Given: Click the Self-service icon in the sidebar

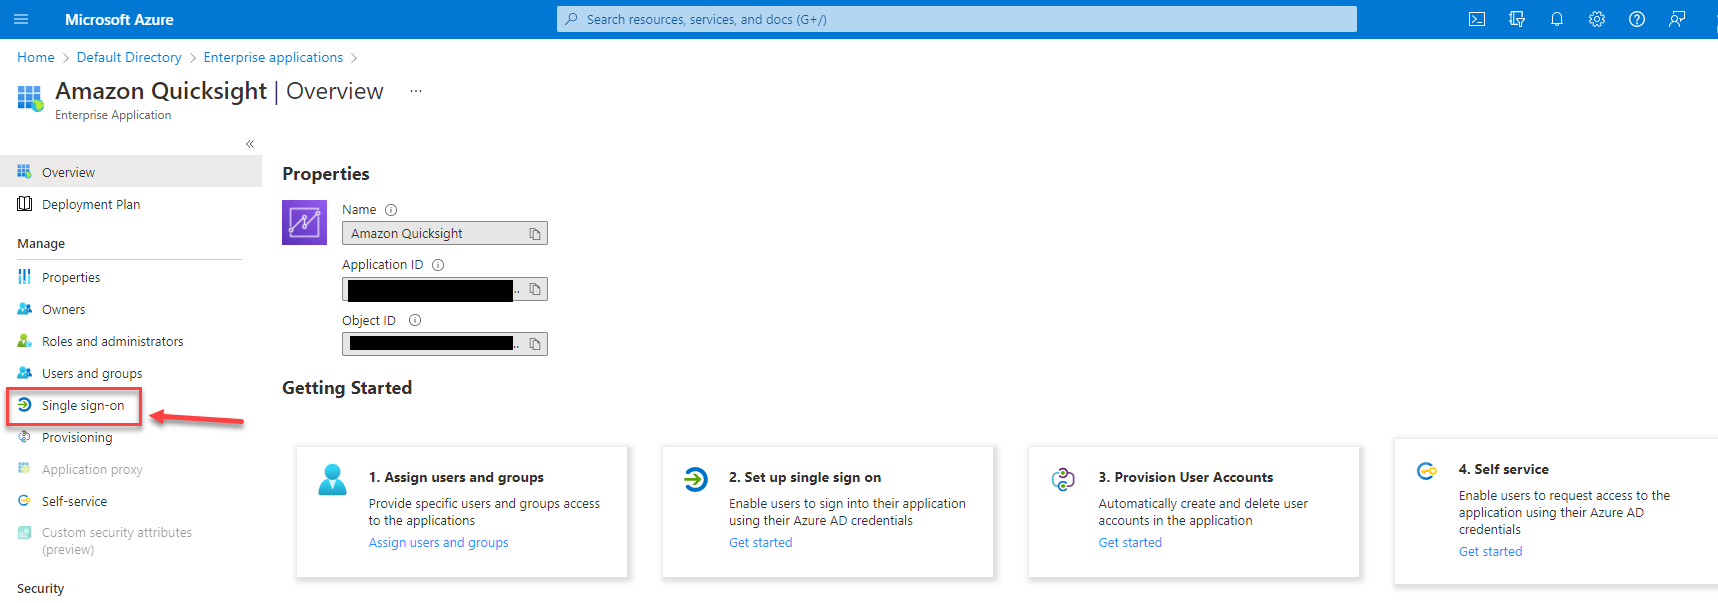Looking at the screenshot, I should [24, 501].
